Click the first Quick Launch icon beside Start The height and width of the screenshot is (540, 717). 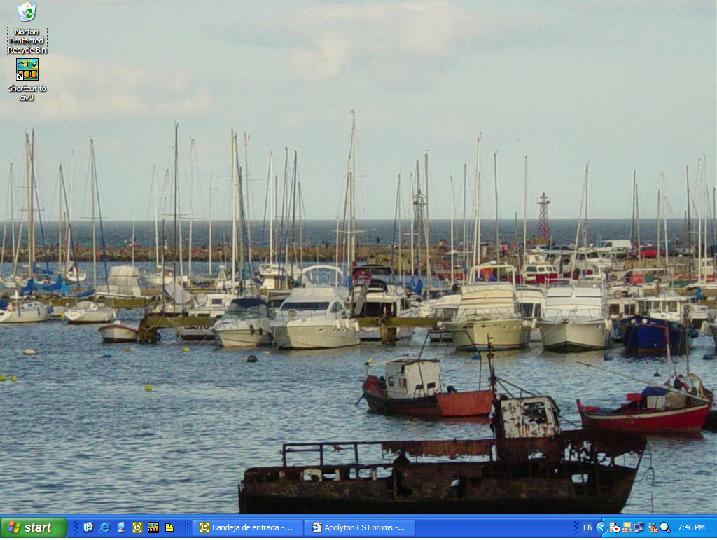[x=88, y=527]
